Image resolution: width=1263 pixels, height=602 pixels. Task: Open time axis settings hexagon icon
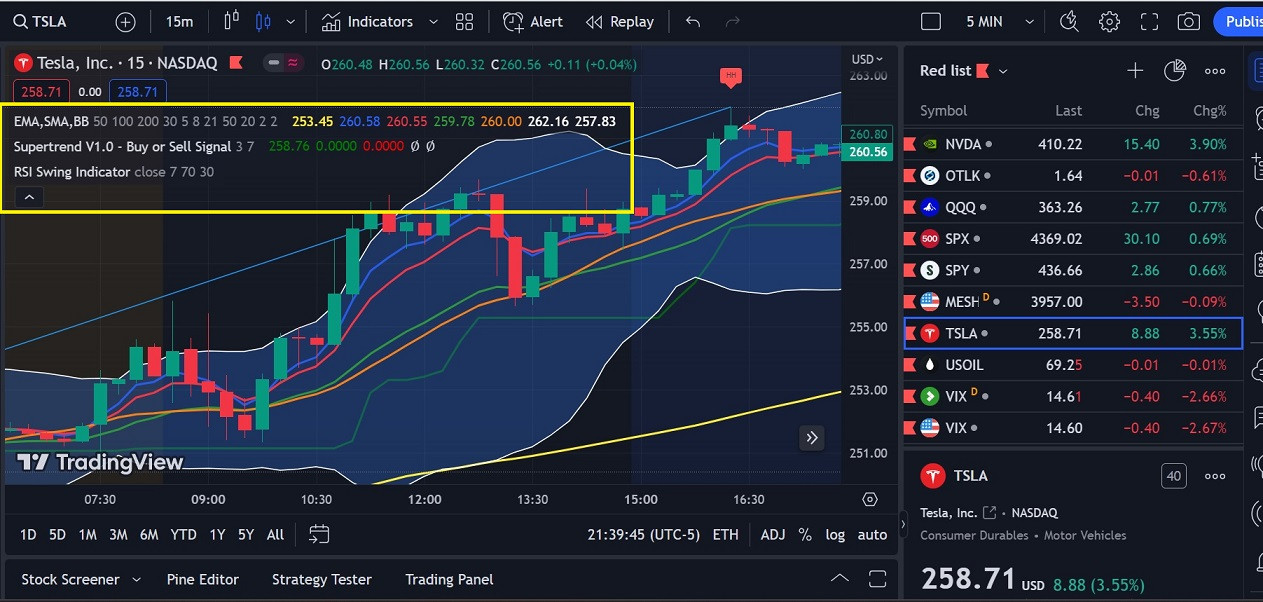[870, 499]
